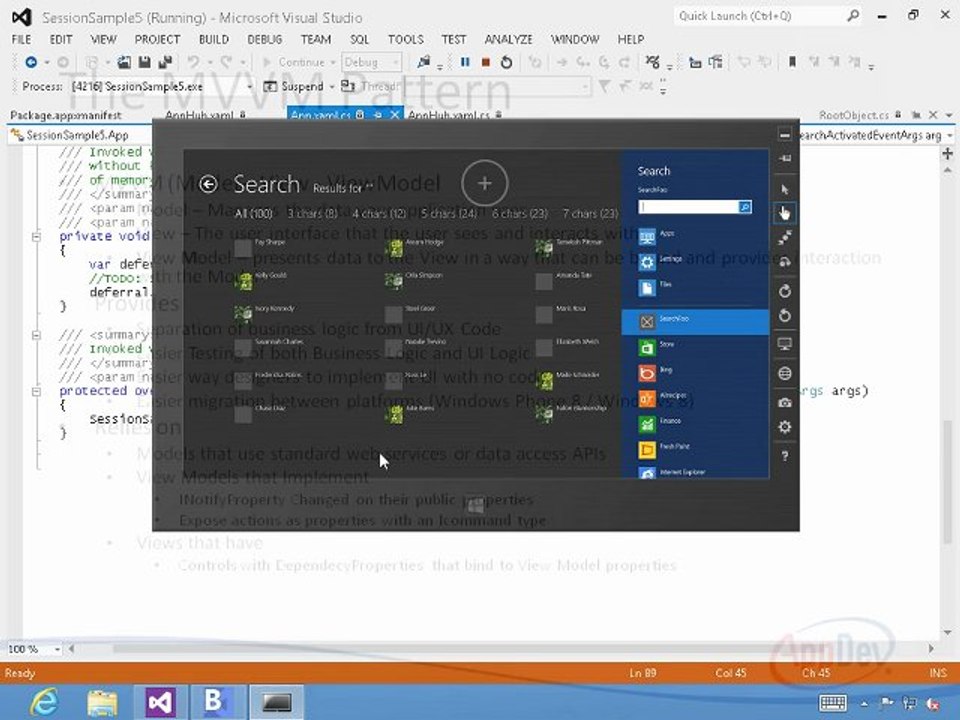Image resolution: width=960 pixels, height=720 pixels.
Task: Click the search magnifier in charm
Action: coord(745,208)
